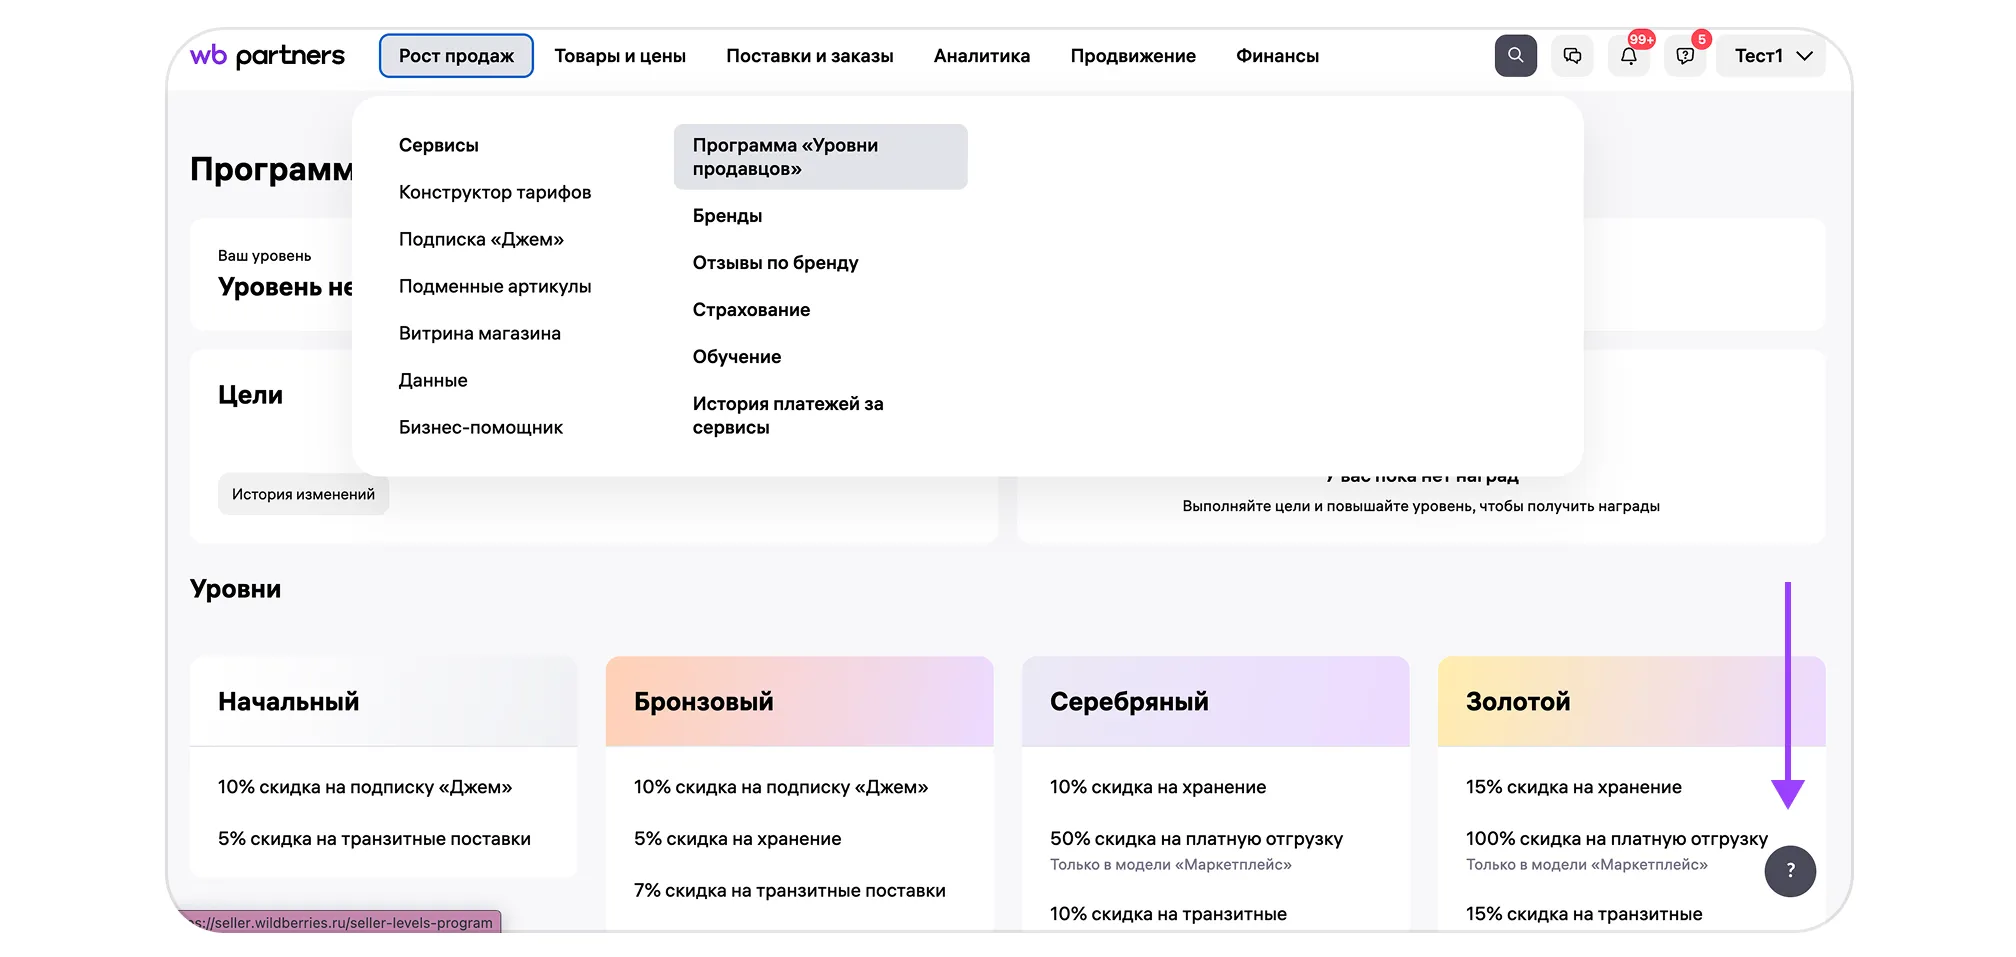Go to wb partners logo home
This screenshot has width=2016, height=957.
click(x=267, y=56)
